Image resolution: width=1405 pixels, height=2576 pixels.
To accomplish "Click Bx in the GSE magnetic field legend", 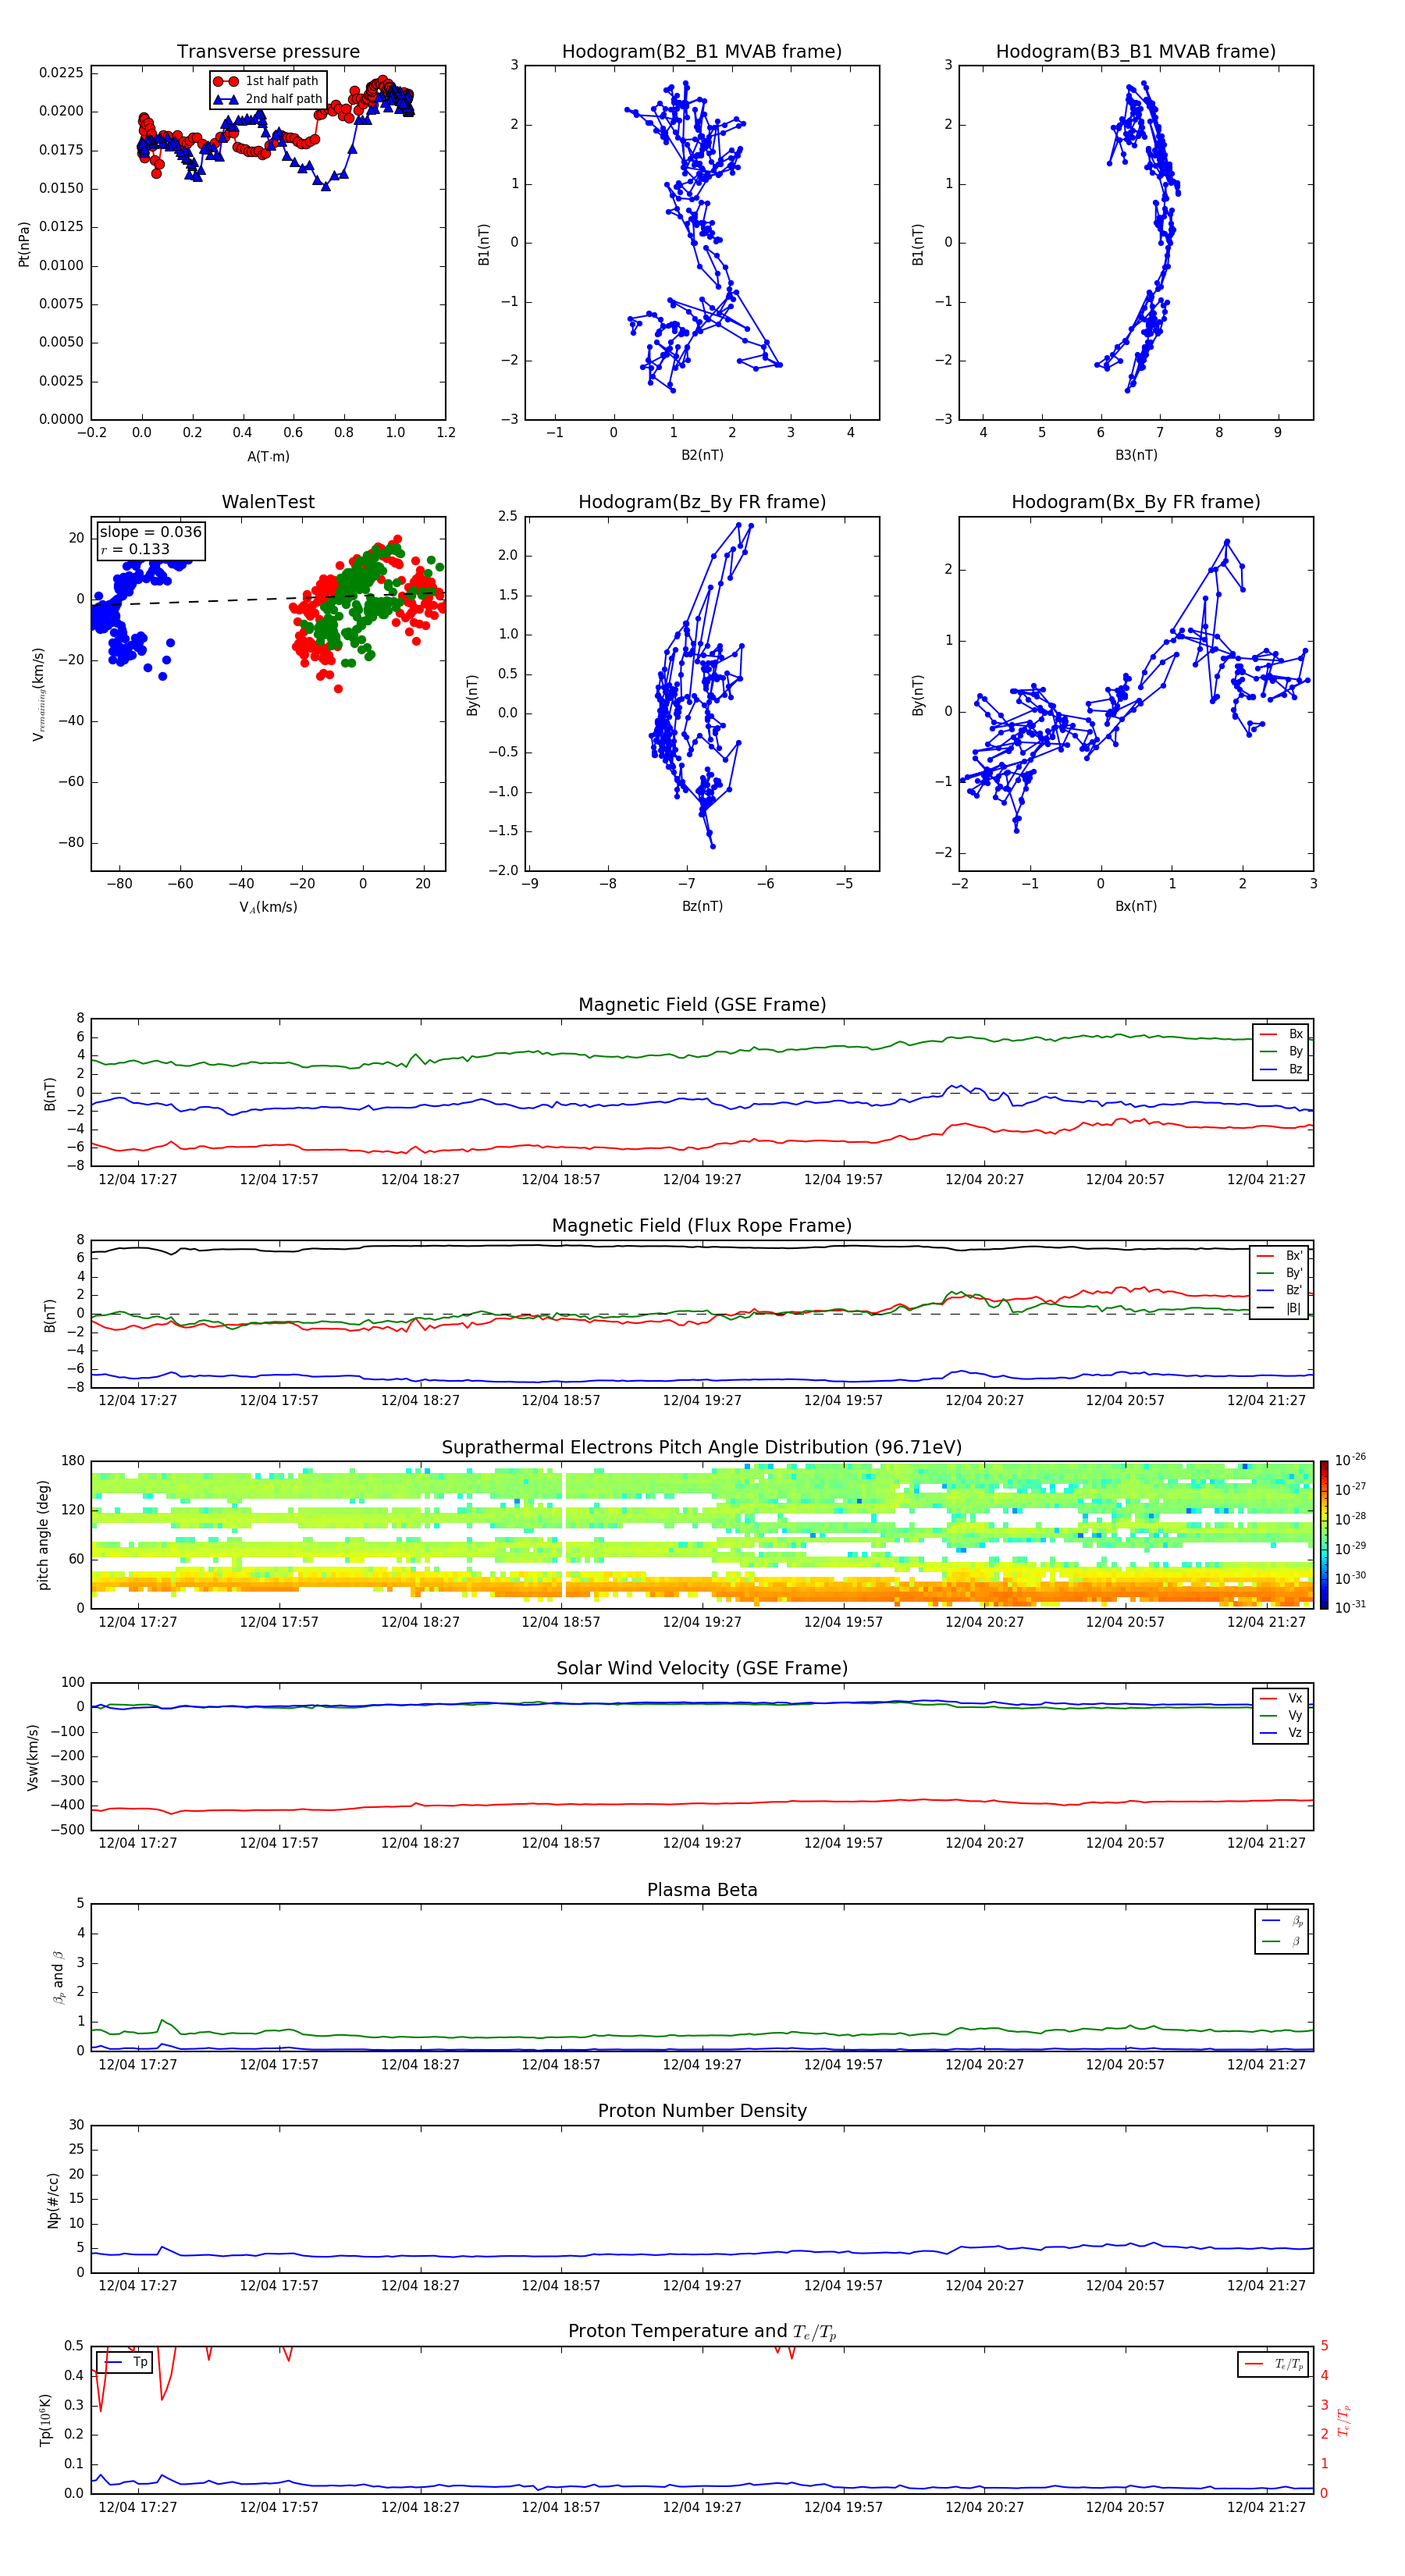I will [x=1282, y=1034].
